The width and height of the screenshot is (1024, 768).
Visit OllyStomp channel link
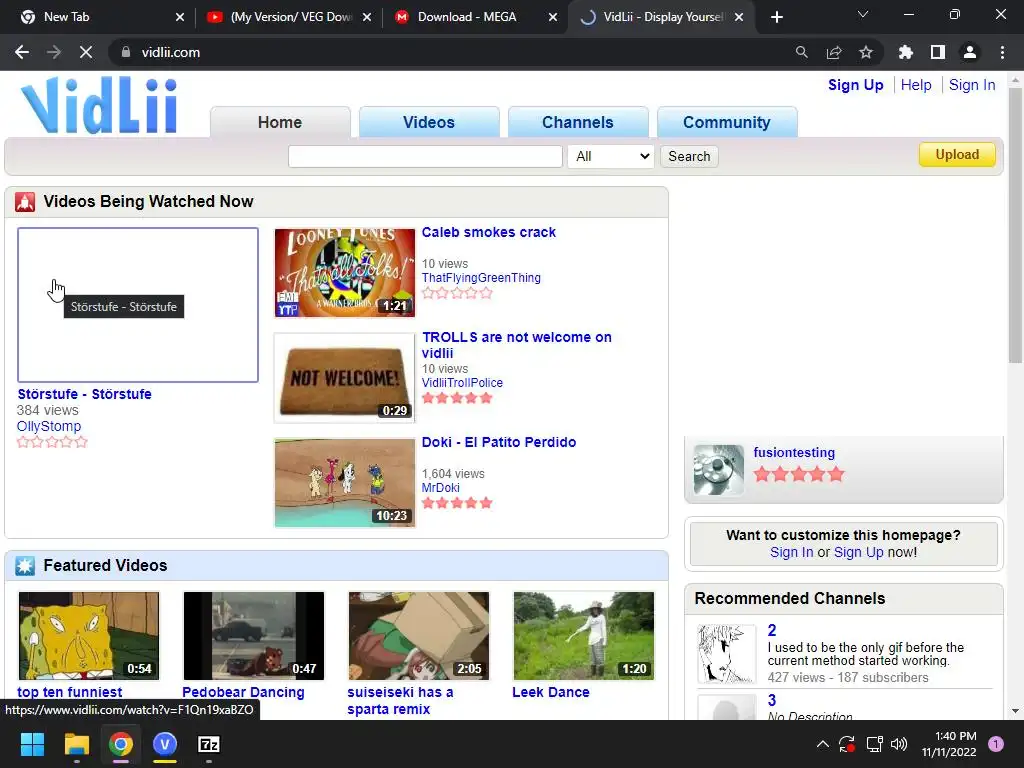[x=49, y=426]
